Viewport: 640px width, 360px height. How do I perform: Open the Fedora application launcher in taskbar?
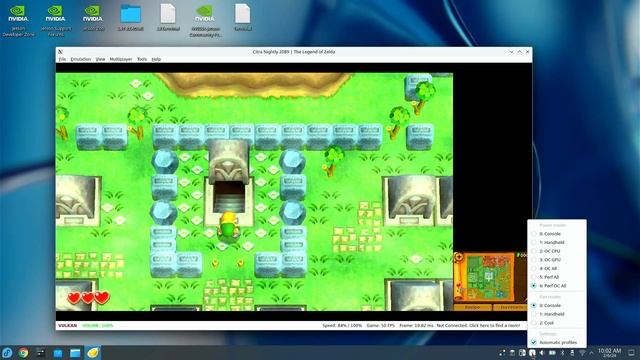coord(7,353)
